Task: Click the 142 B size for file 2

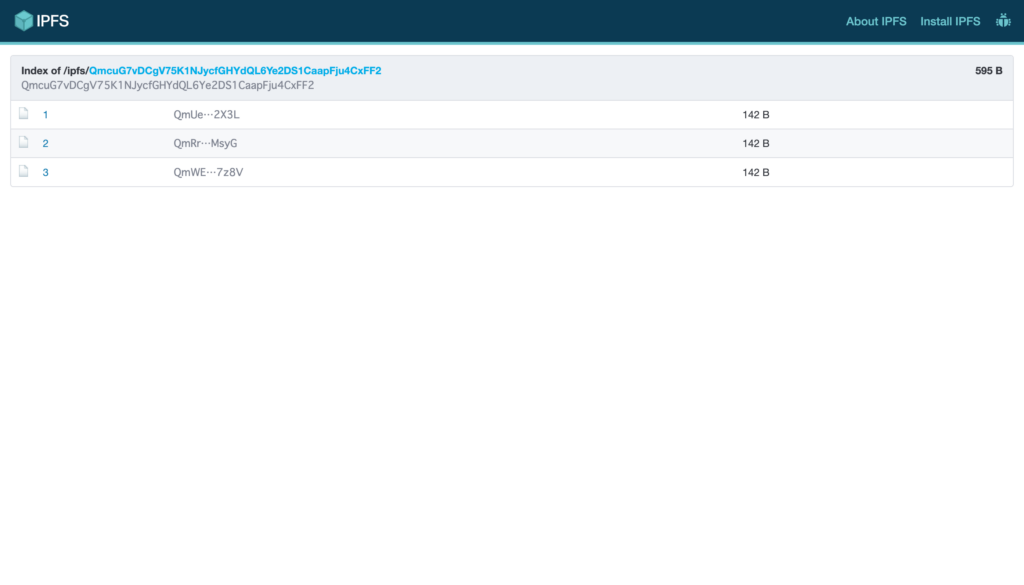Action: click(756, 144)
